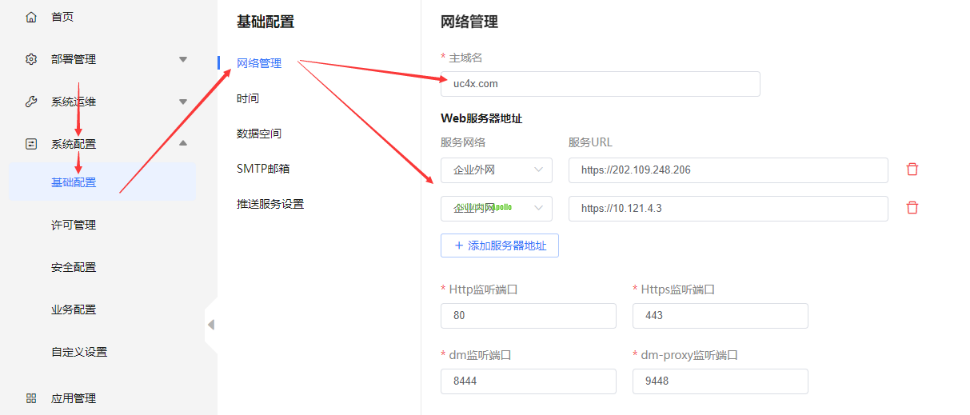Click the Https监听端口 field showing 443
970x415 pixels.
(720, 316)
